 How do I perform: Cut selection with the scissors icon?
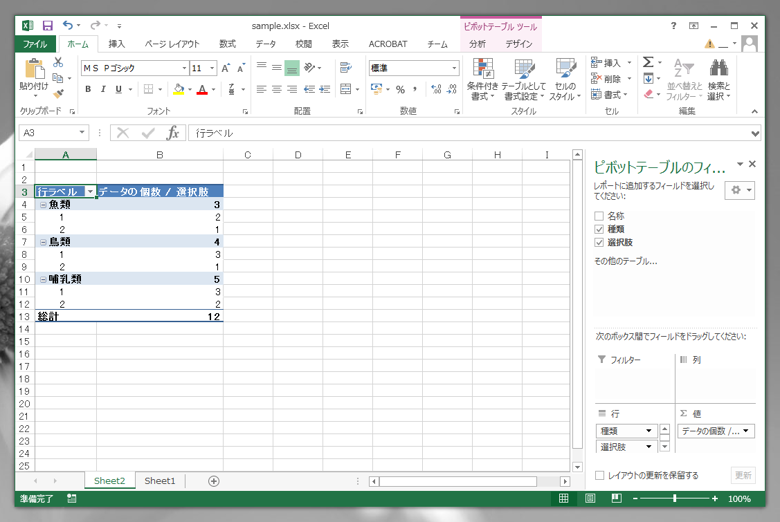58,62
